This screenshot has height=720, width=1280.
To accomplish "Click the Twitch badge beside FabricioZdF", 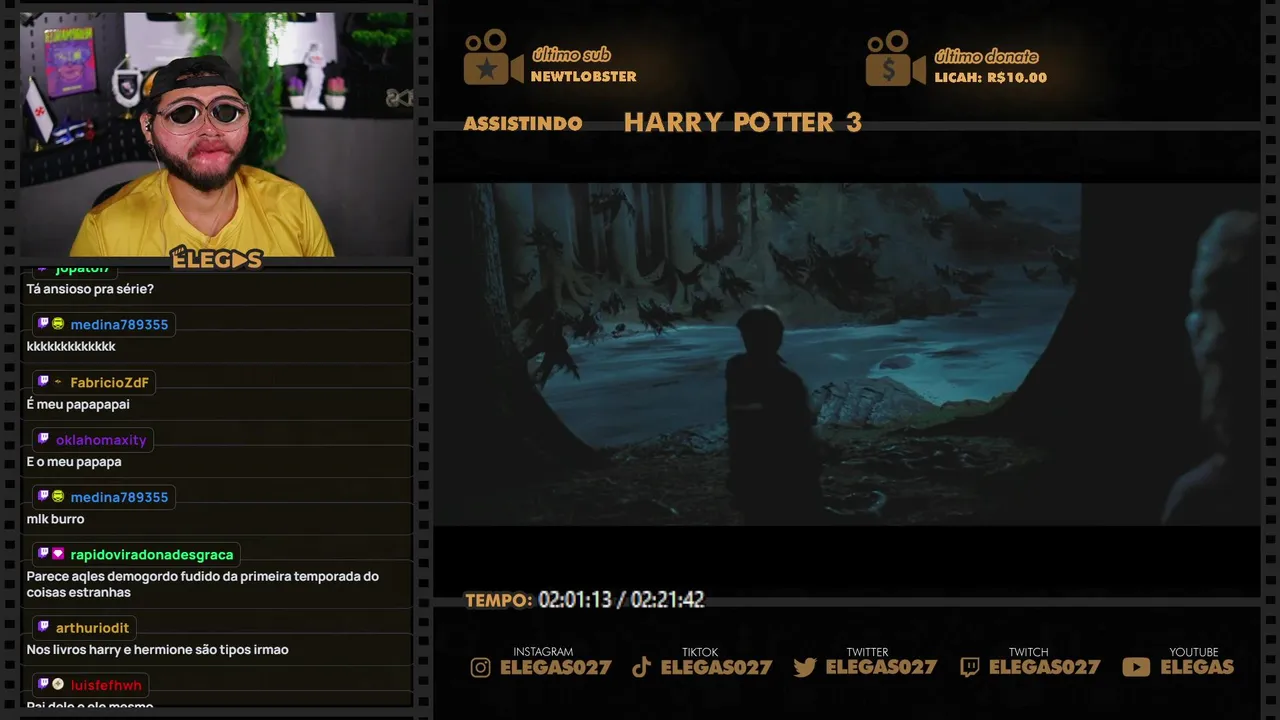I will [x=43, y=382].
